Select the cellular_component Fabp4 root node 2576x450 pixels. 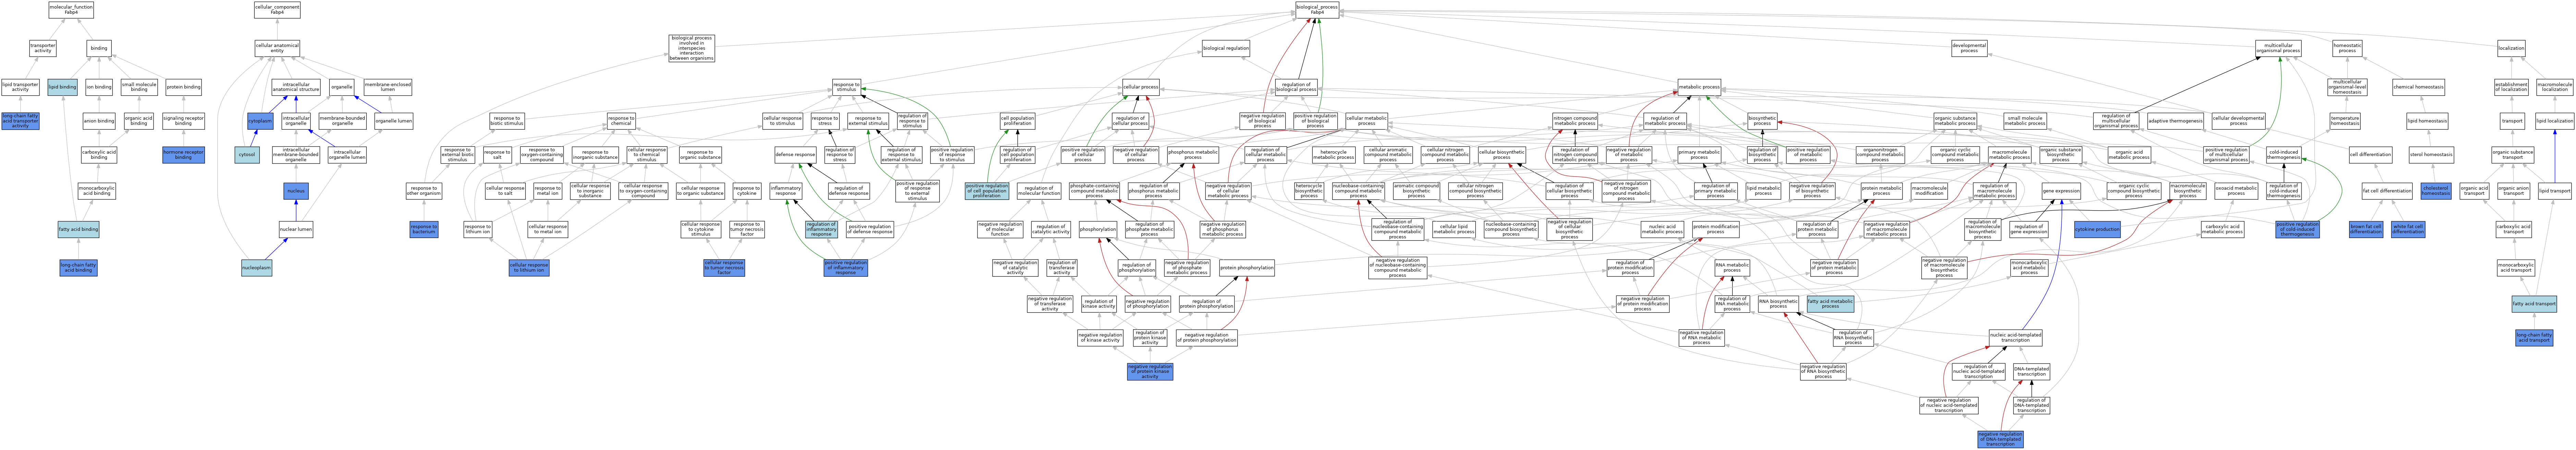[x=277, y=10]
